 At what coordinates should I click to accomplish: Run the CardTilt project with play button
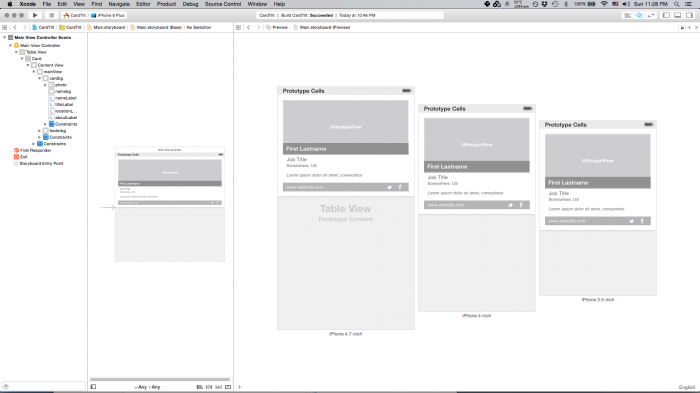pyautogui.click(x=35, y=15)
